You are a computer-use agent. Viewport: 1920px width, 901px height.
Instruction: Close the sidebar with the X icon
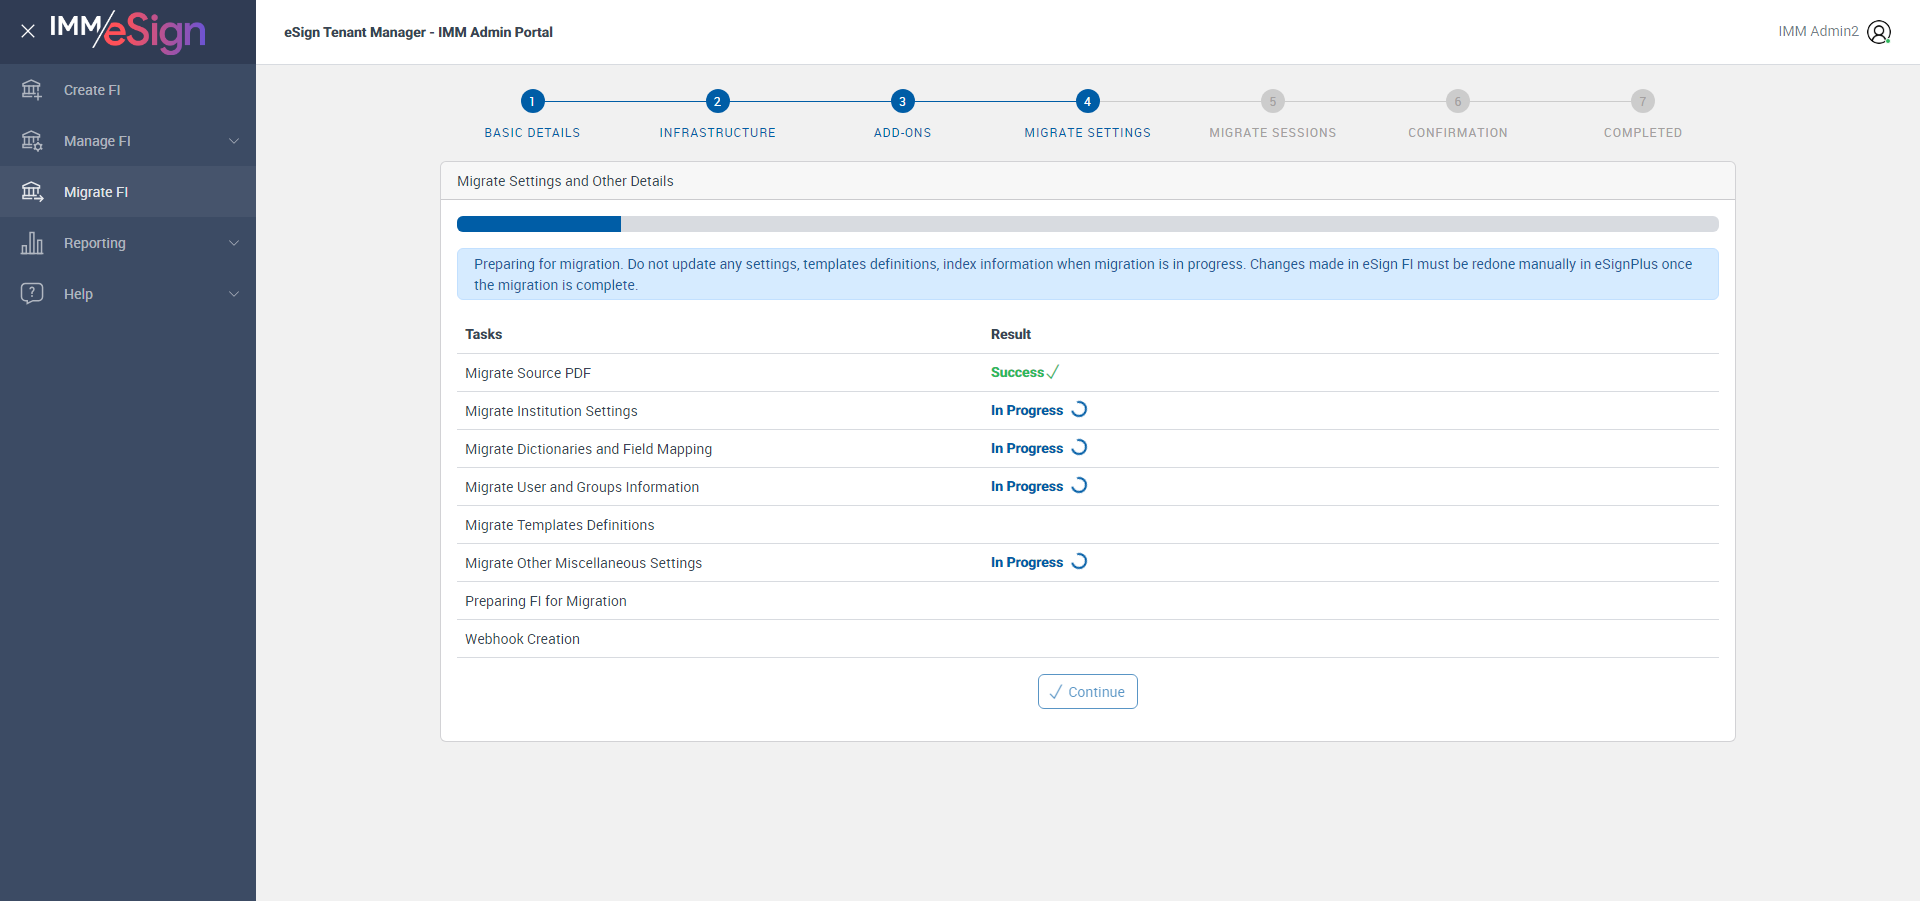[28, 31]
